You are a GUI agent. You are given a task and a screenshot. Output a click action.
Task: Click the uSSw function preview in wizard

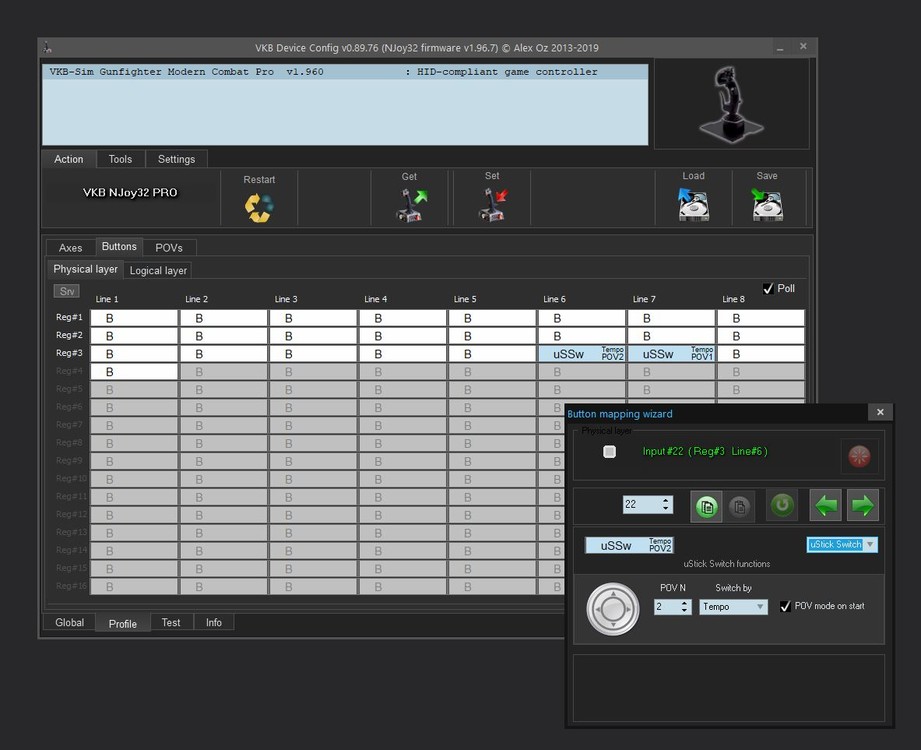tap(629, 545)
